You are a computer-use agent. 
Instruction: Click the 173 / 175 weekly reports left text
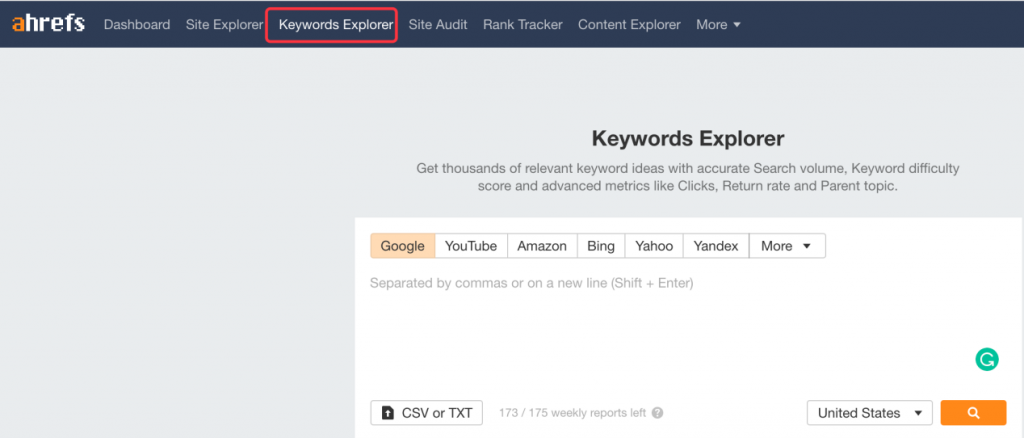click(x=572, y=413)
